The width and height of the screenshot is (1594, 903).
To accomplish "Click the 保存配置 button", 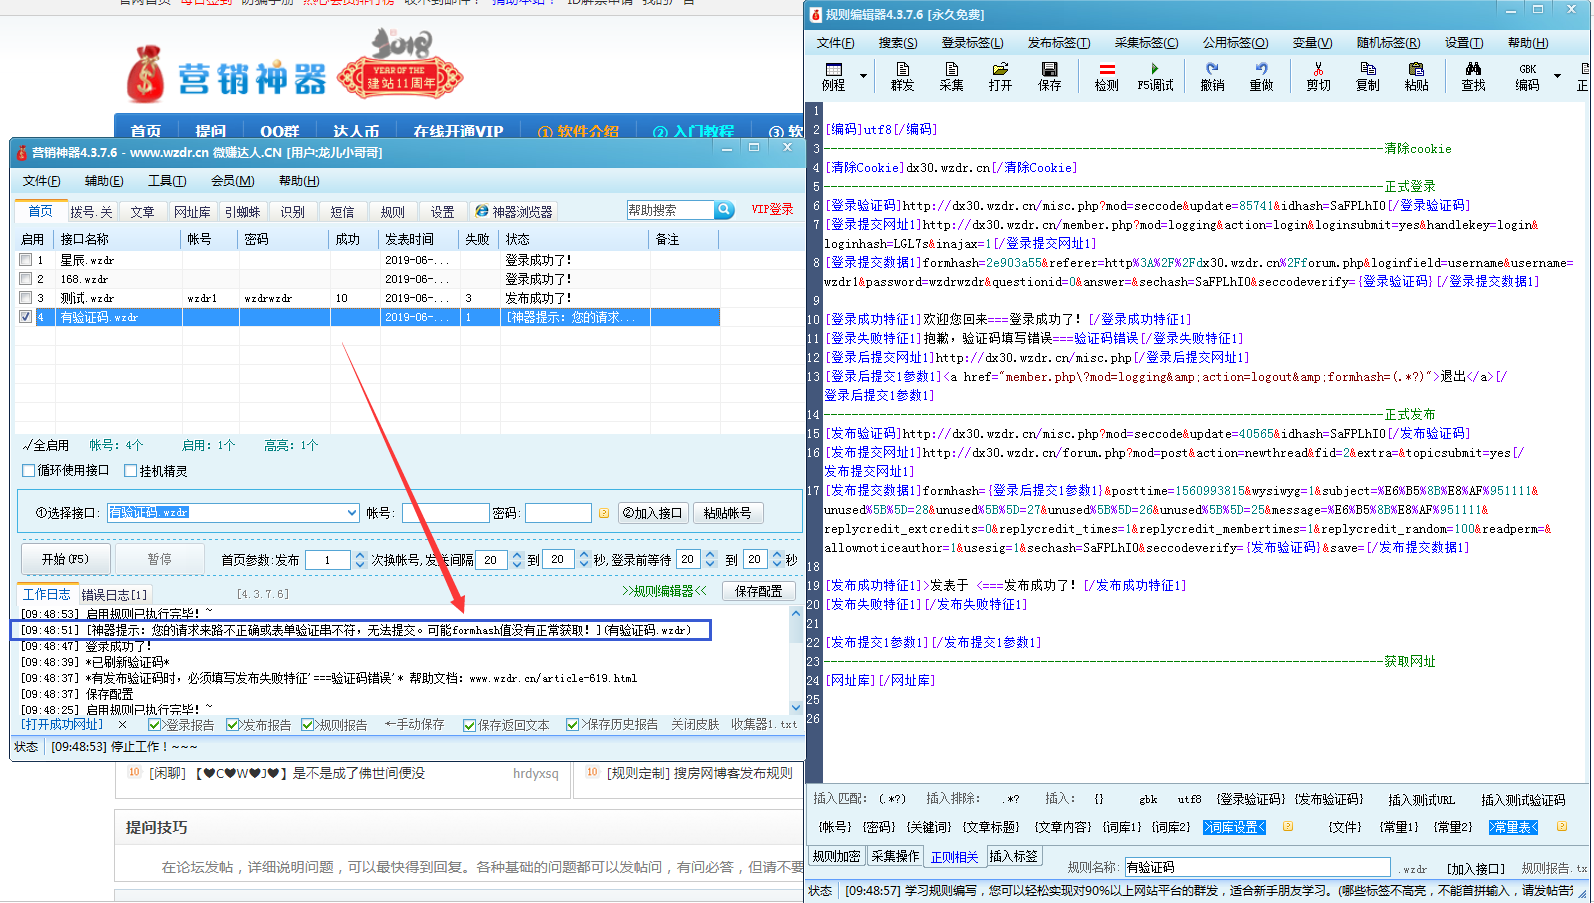I will (x=759, y=591).
